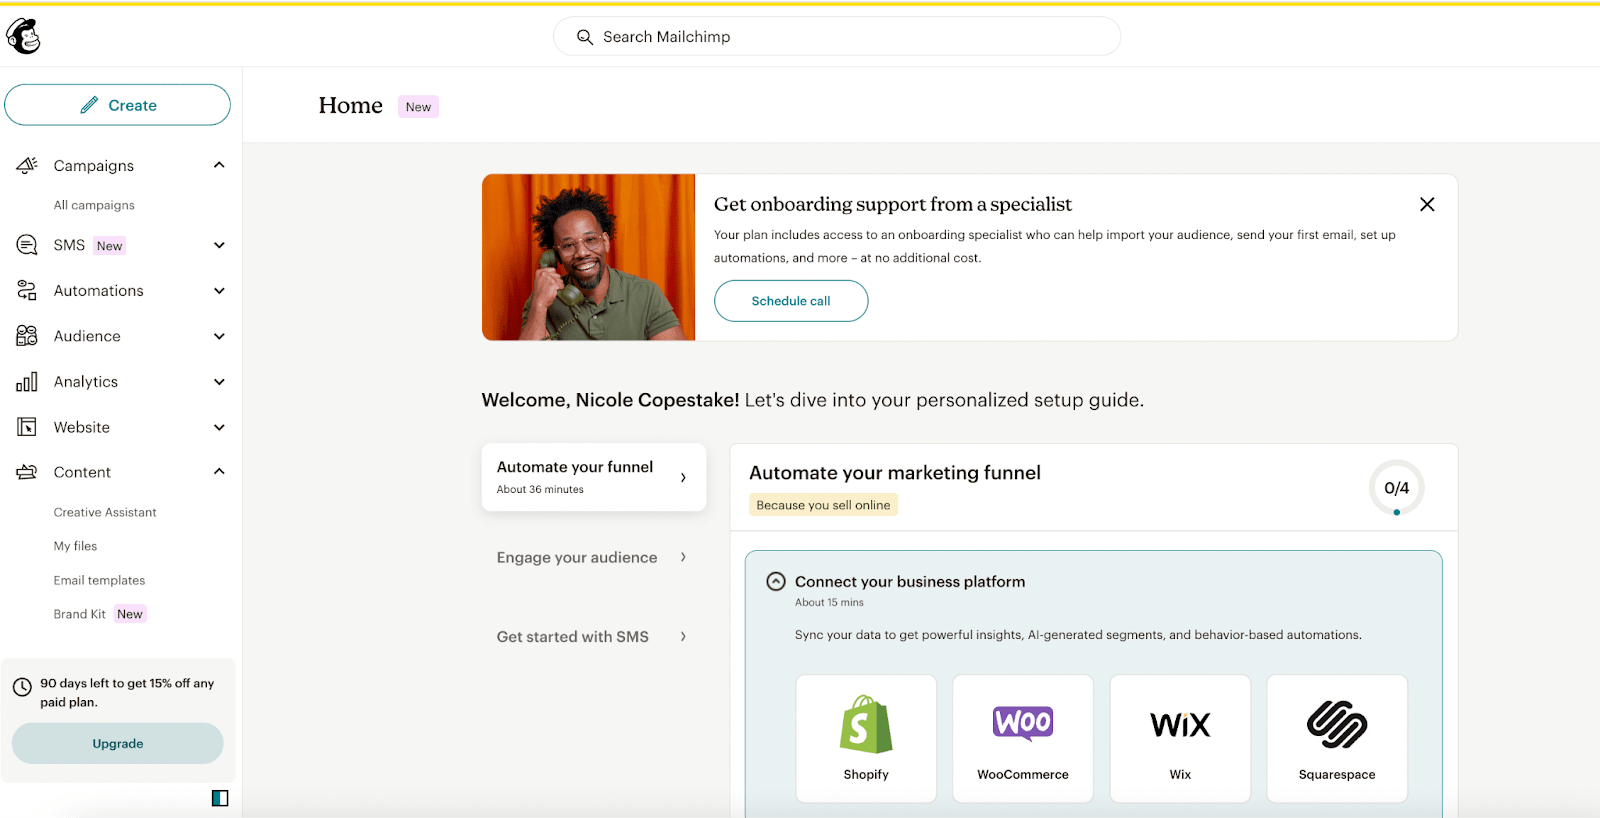Select Engage your audience tab
The height and width of the screenshot is (818, 1600).
click(x=594, y=557)
